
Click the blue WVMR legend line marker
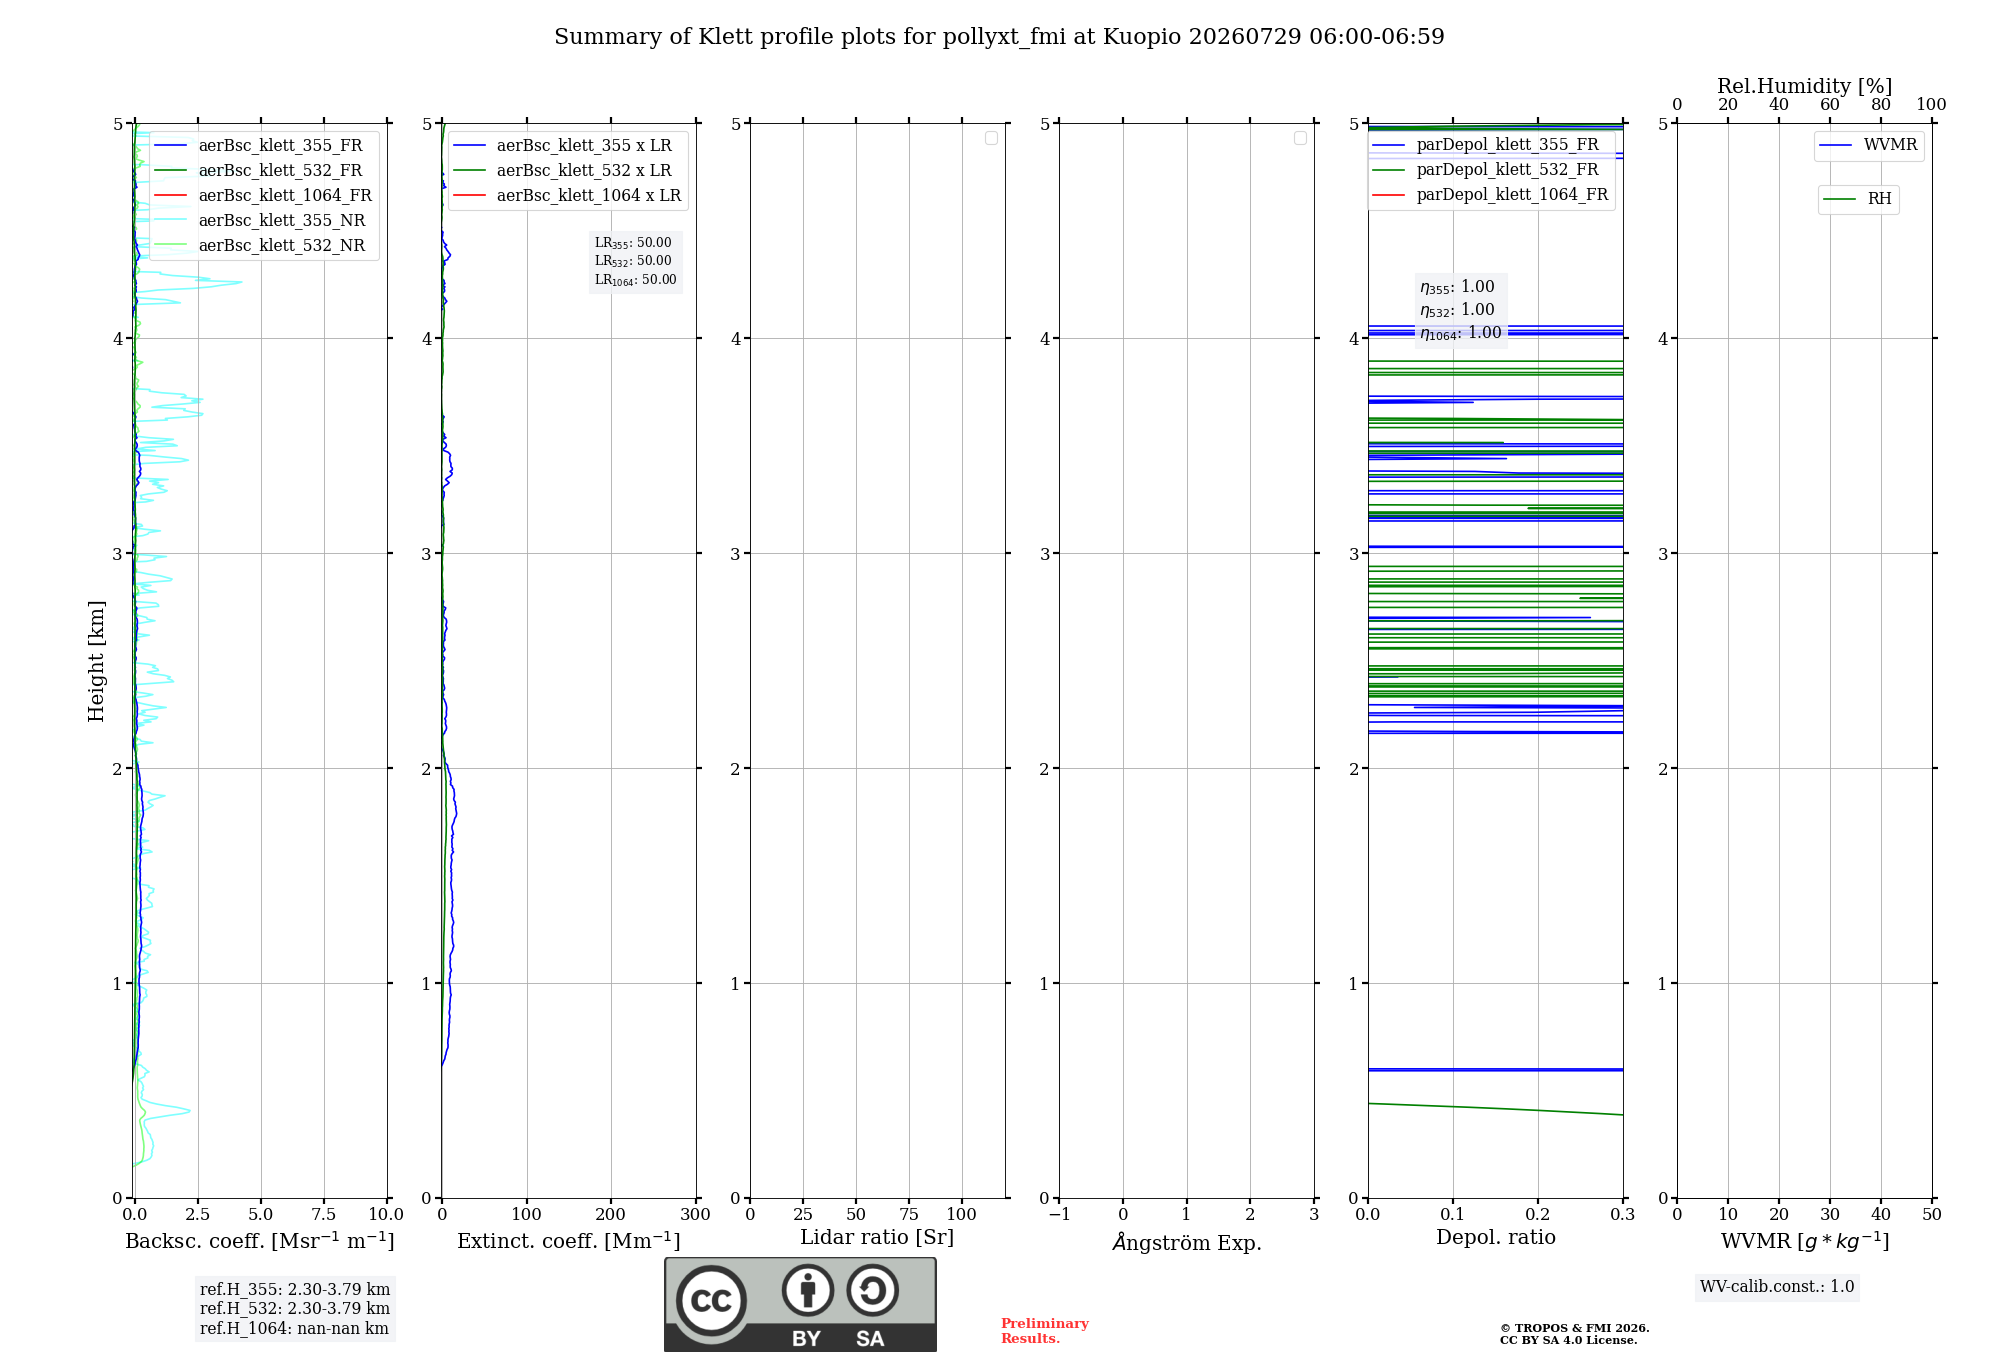tap(1836, 145)
